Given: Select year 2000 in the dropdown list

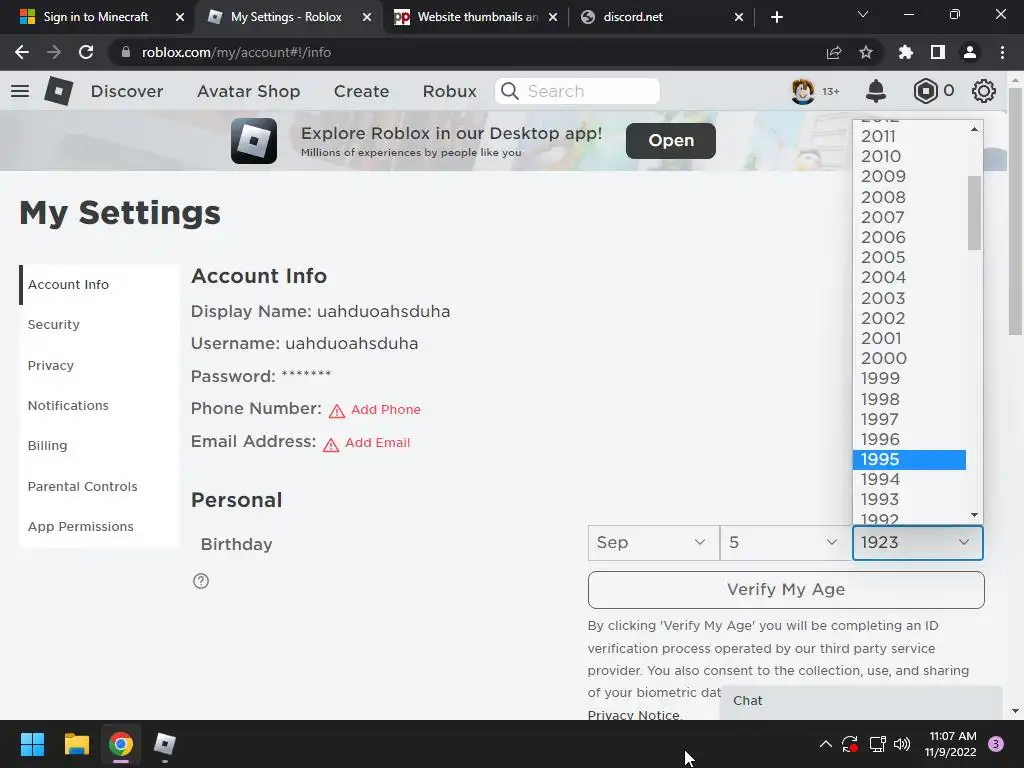Looking at the screenshot, I should pos(909,358).
